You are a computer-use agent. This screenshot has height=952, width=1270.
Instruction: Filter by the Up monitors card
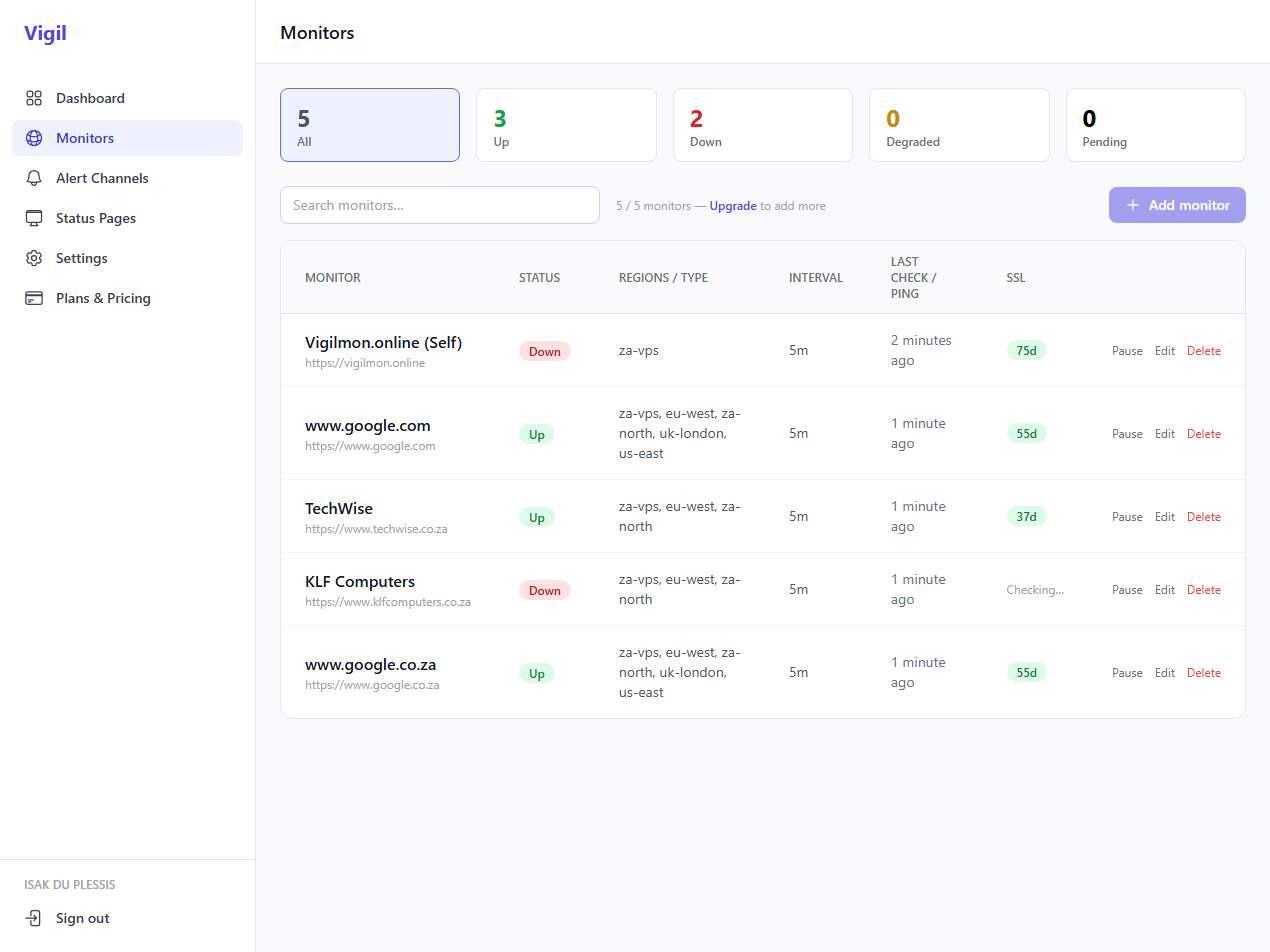tap(566, 125)
